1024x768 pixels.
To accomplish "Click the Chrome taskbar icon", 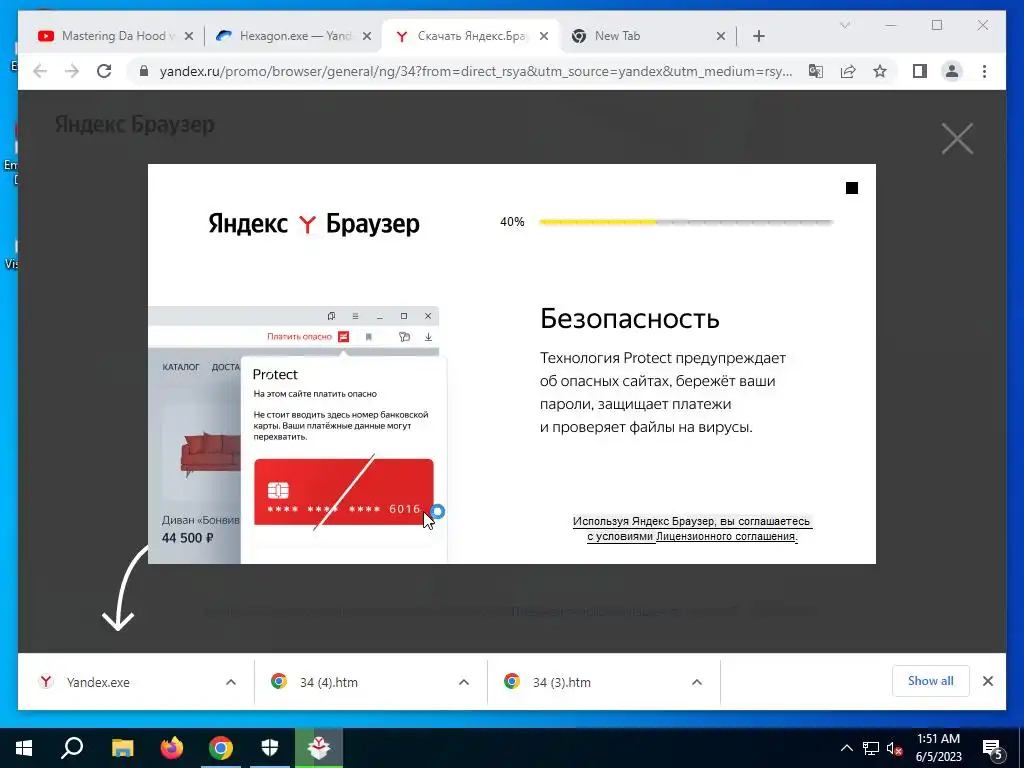I will 221,748.
